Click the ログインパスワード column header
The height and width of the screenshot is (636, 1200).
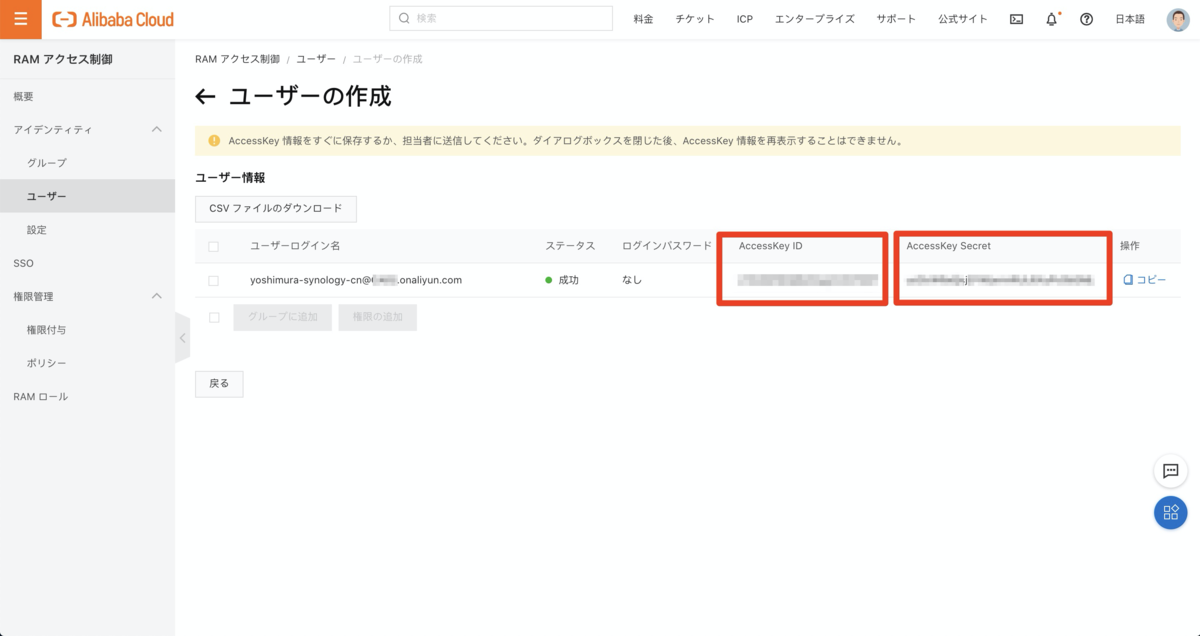[x=666, y=246]
